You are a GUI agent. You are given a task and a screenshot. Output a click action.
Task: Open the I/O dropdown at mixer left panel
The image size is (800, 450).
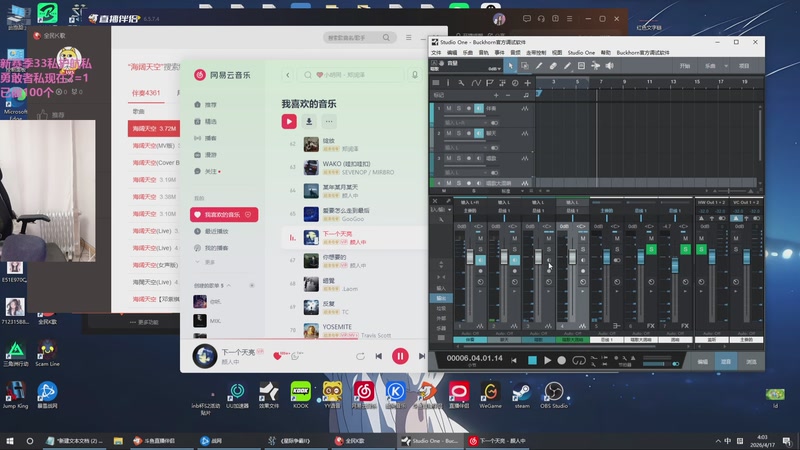tap(441, 209)
